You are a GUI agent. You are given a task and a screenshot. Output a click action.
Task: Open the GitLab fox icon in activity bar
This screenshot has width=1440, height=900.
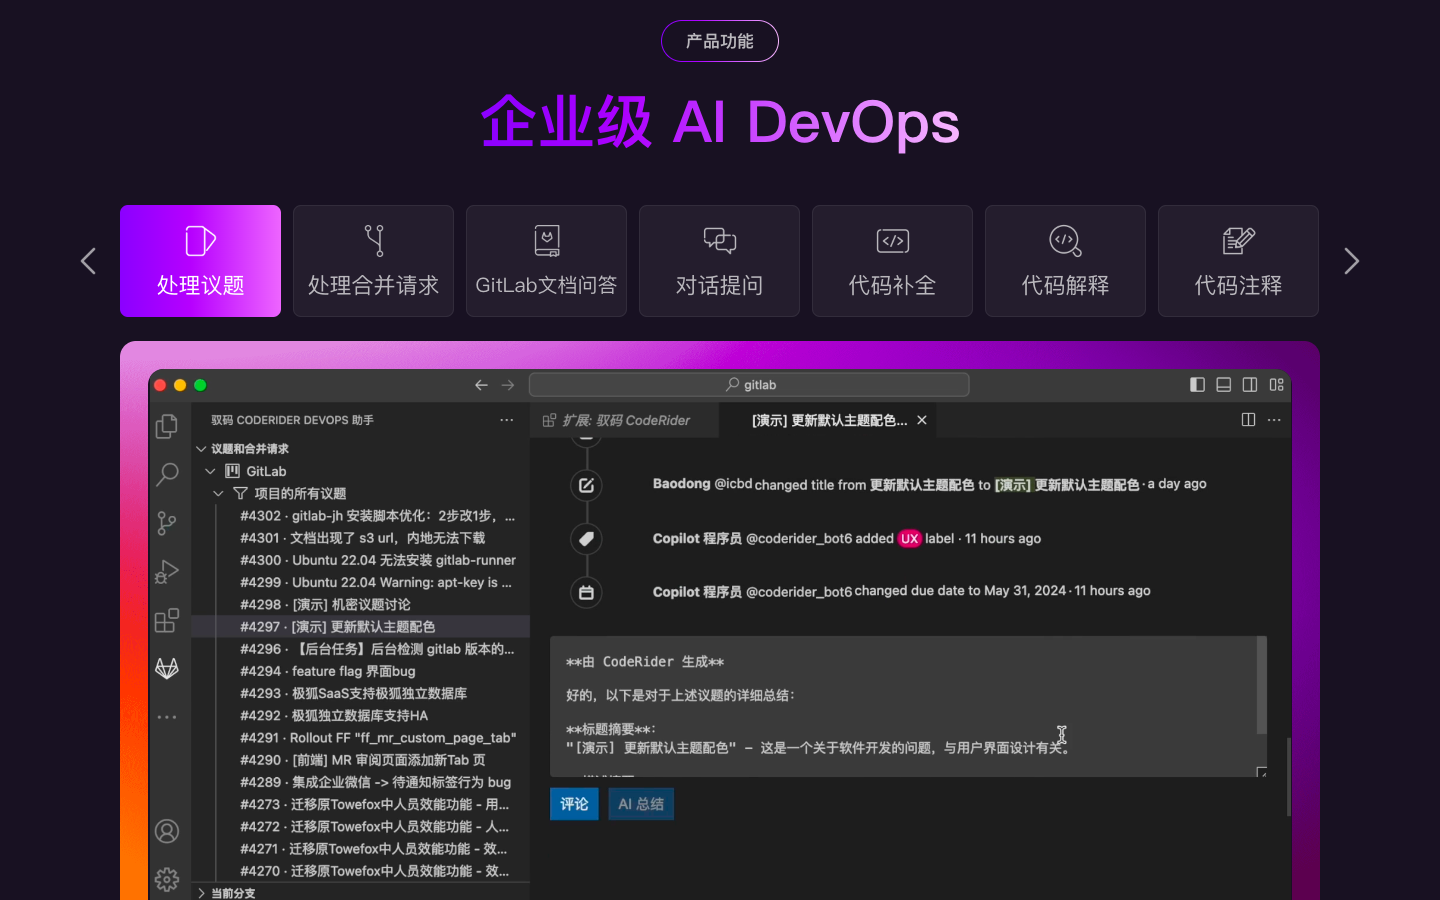click(167, 668)
